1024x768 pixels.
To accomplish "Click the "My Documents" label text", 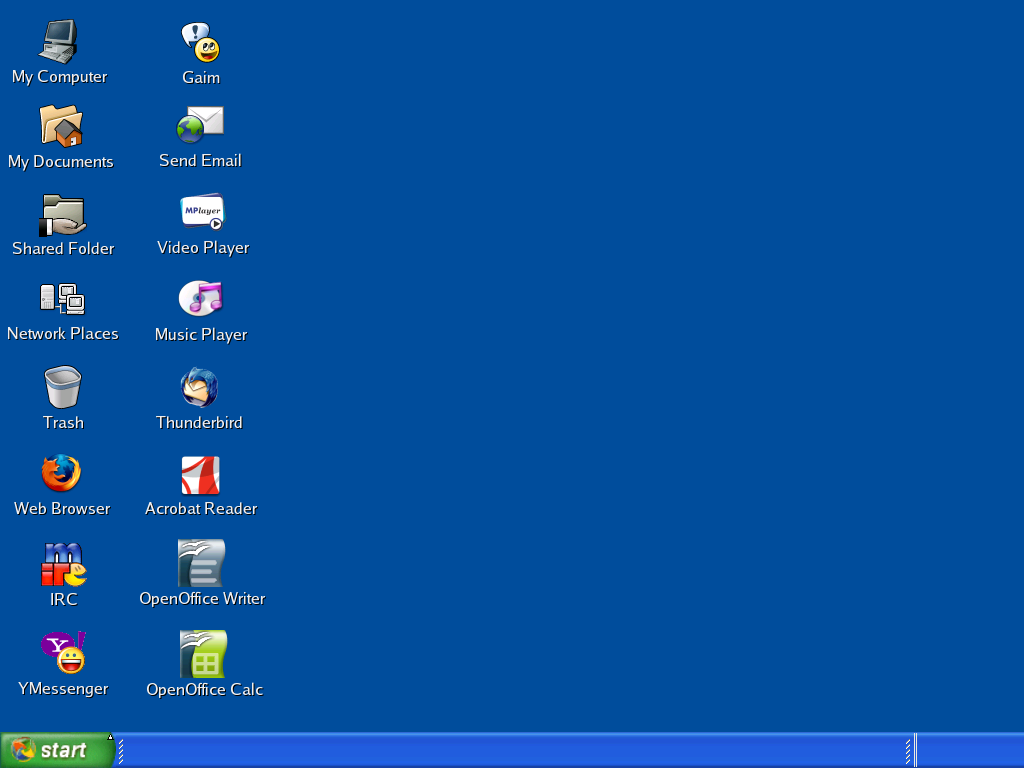I will pos(61,162).
